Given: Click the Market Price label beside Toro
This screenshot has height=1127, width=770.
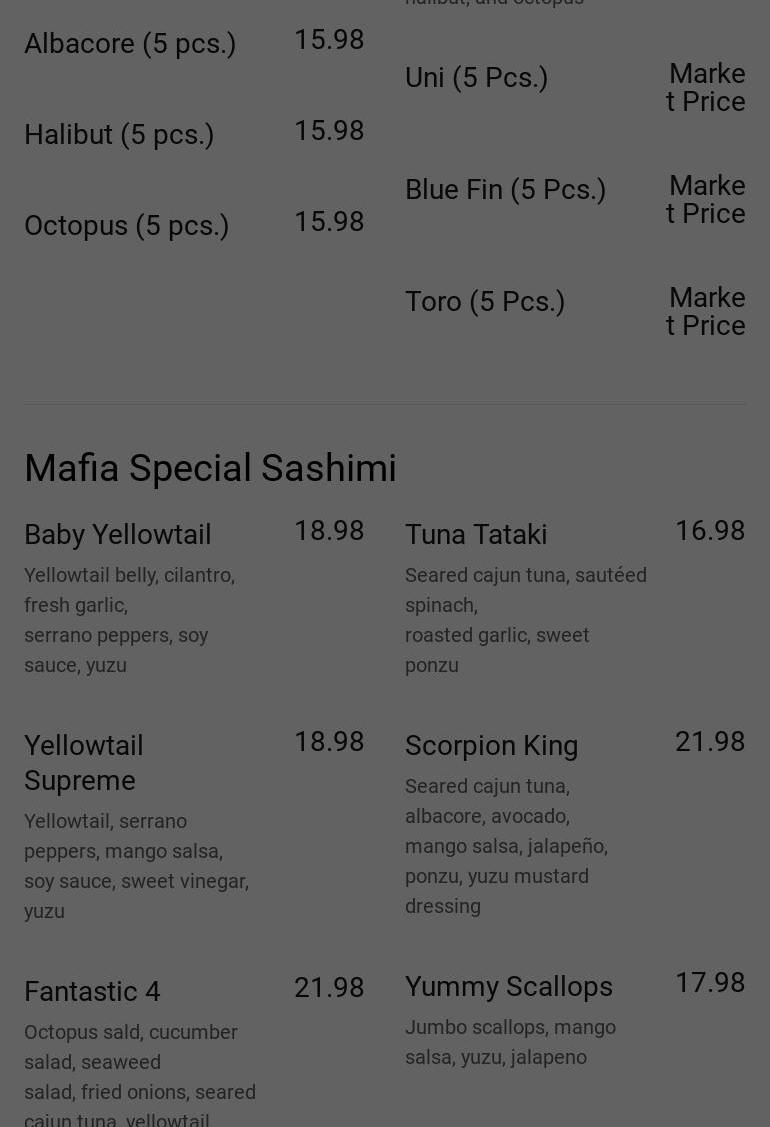Looking at the screenshot, I should pos(706,312).
